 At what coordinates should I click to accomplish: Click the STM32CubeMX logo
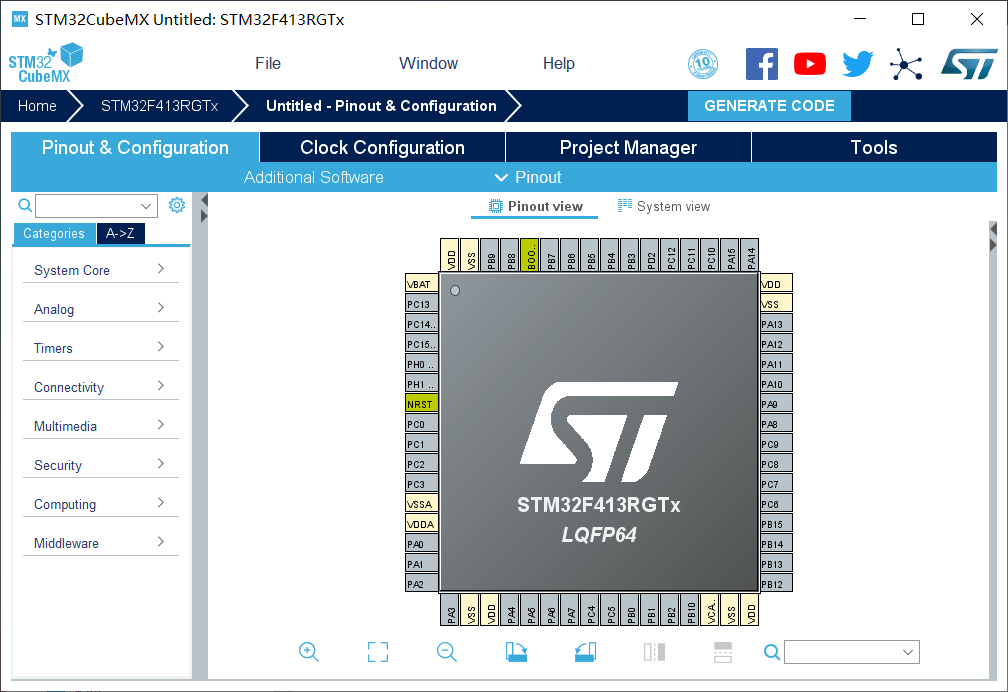point(46,63)
